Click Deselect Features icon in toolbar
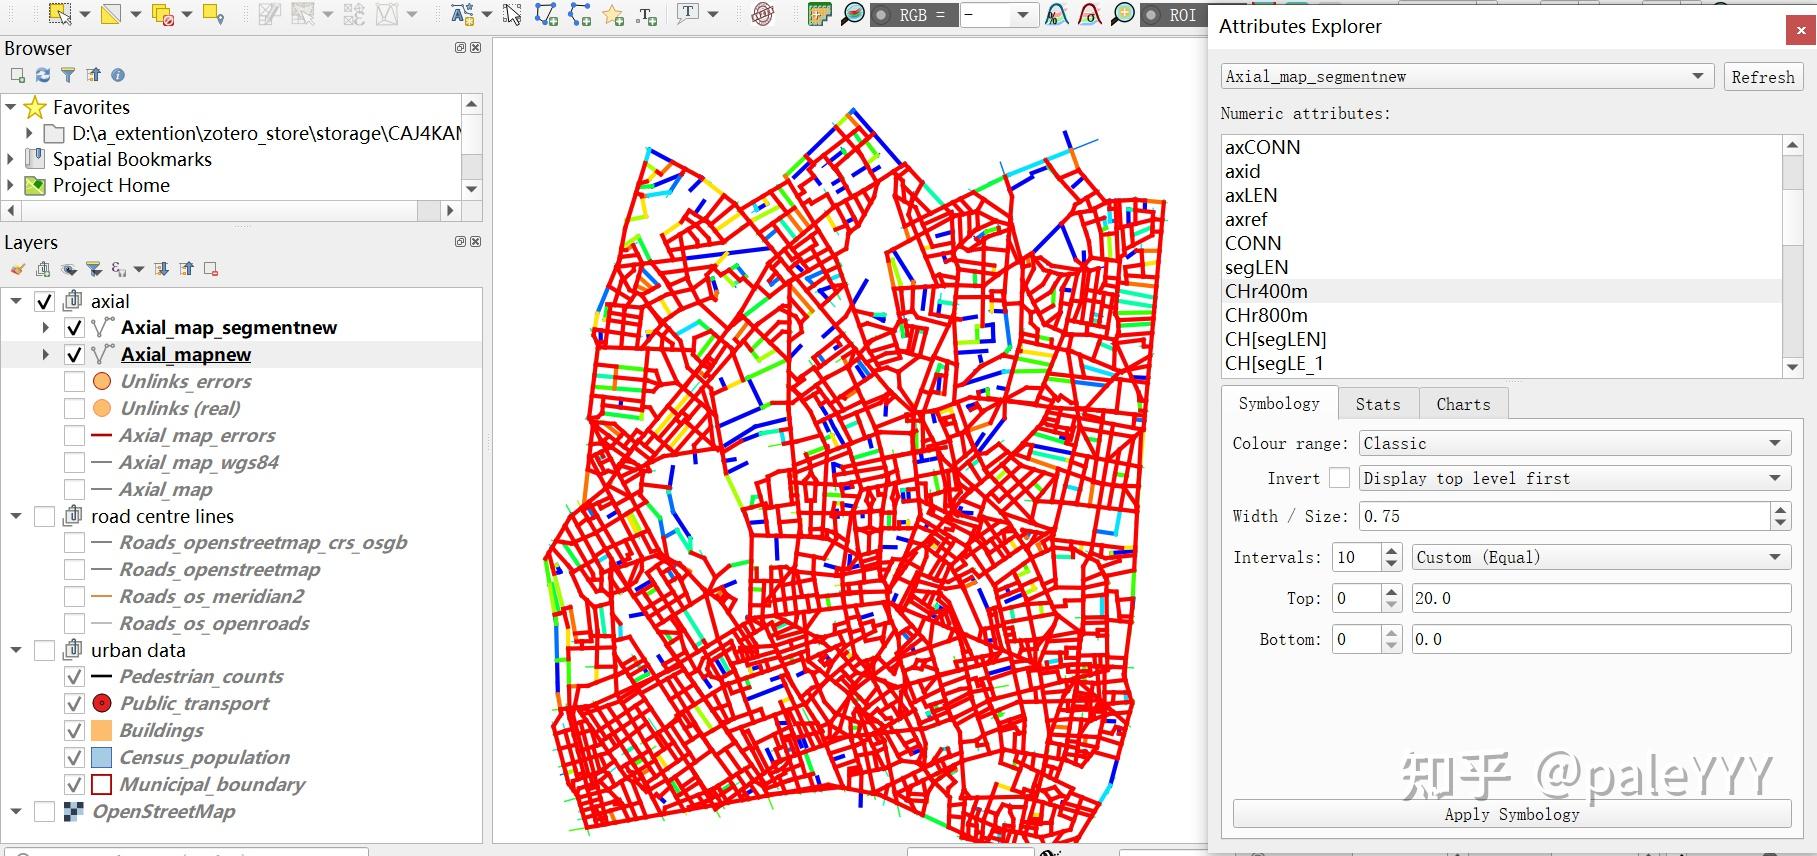The image size is (1817, 856). coord(162,14)
